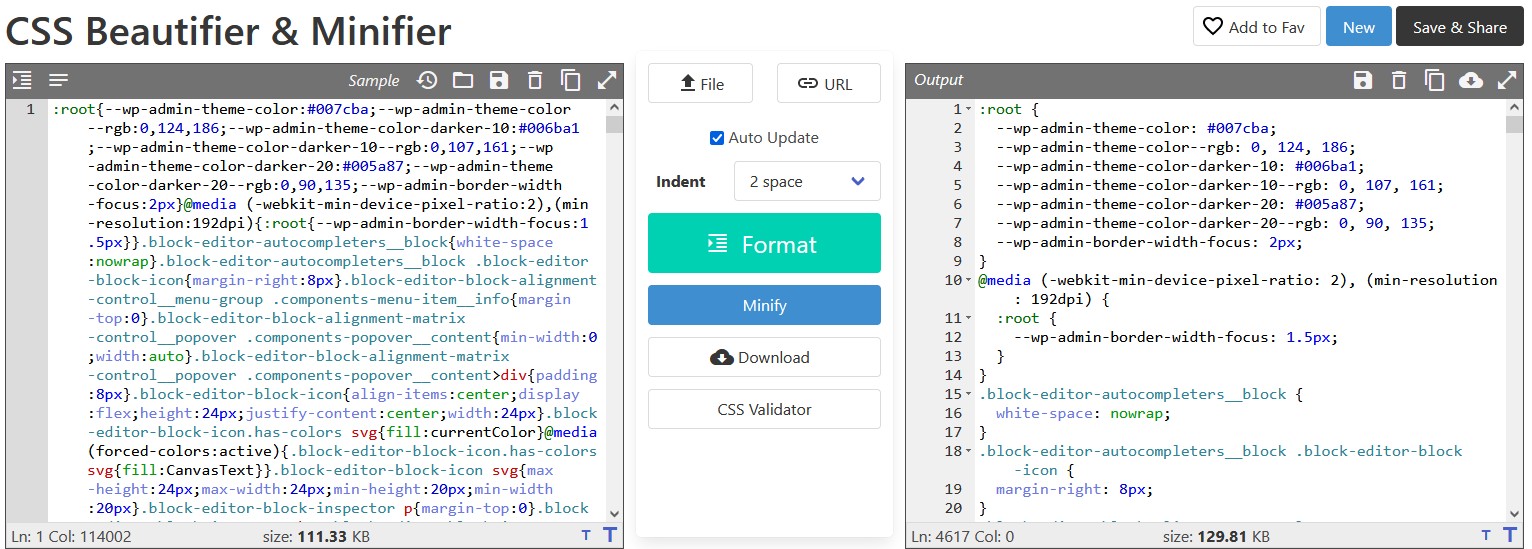Screen dimensions: 1532x549
Task: Collapse fold arrow at output line 18
Action: pyautogui.click(x=970, y=451)
